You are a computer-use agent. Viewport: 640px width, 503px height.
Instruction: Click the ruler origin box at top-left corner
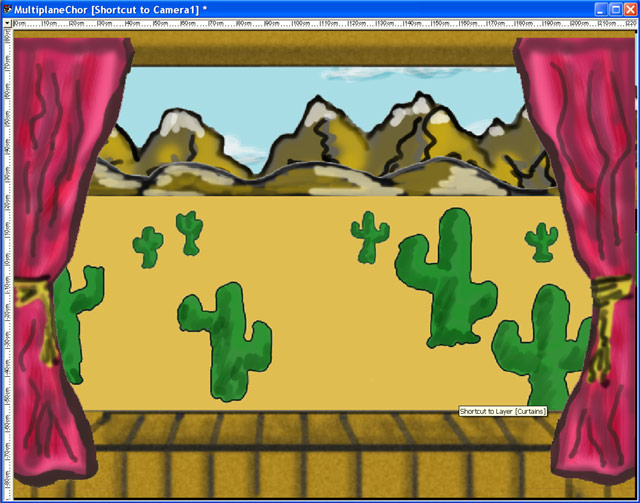[6, 24]
